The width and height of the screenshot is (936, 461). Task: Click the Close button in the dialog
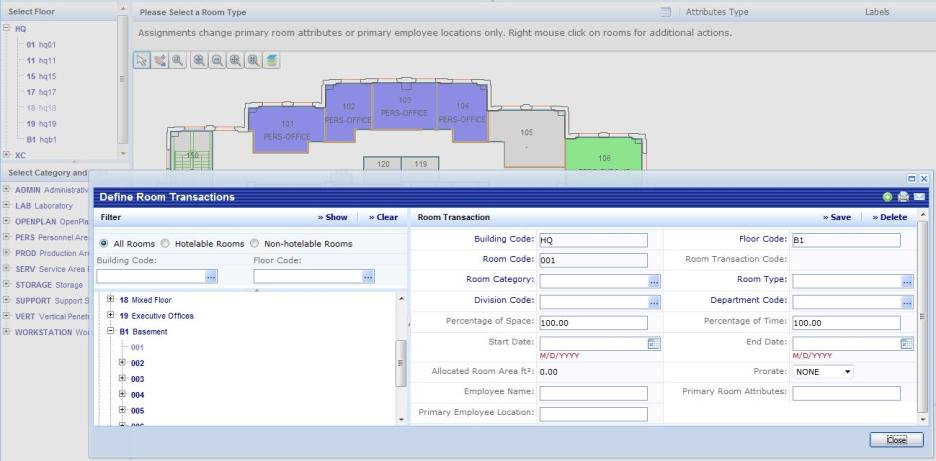896,438
